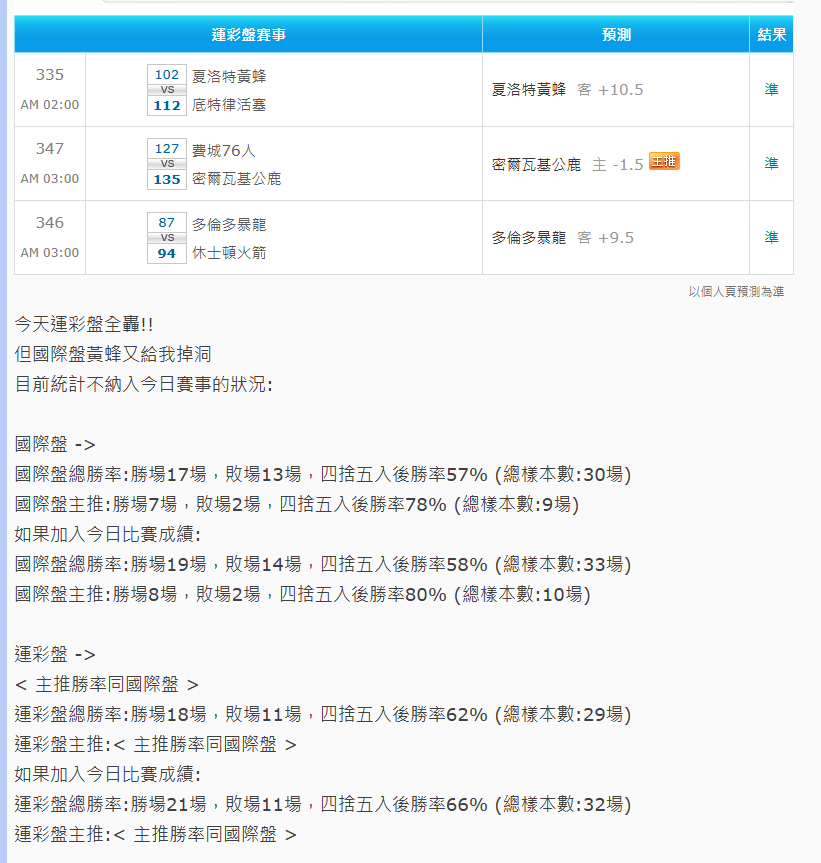821x863 pixels.
Task: Click the line with 勝率62% (總樣本數:29場)
Action: (323, 714)
